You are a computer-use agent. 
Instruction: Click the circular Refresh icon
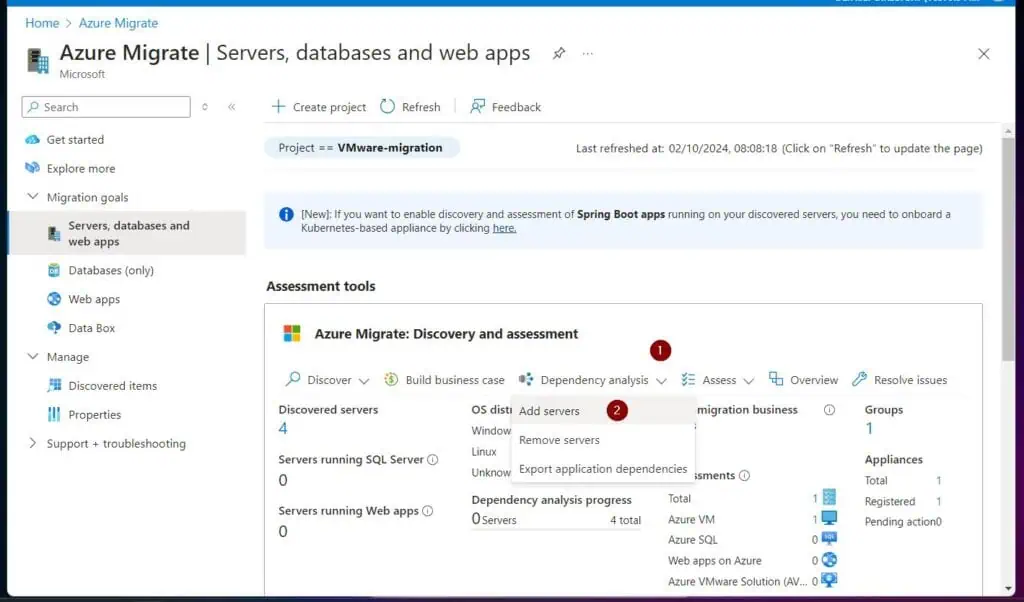click(x=387, y=106)
